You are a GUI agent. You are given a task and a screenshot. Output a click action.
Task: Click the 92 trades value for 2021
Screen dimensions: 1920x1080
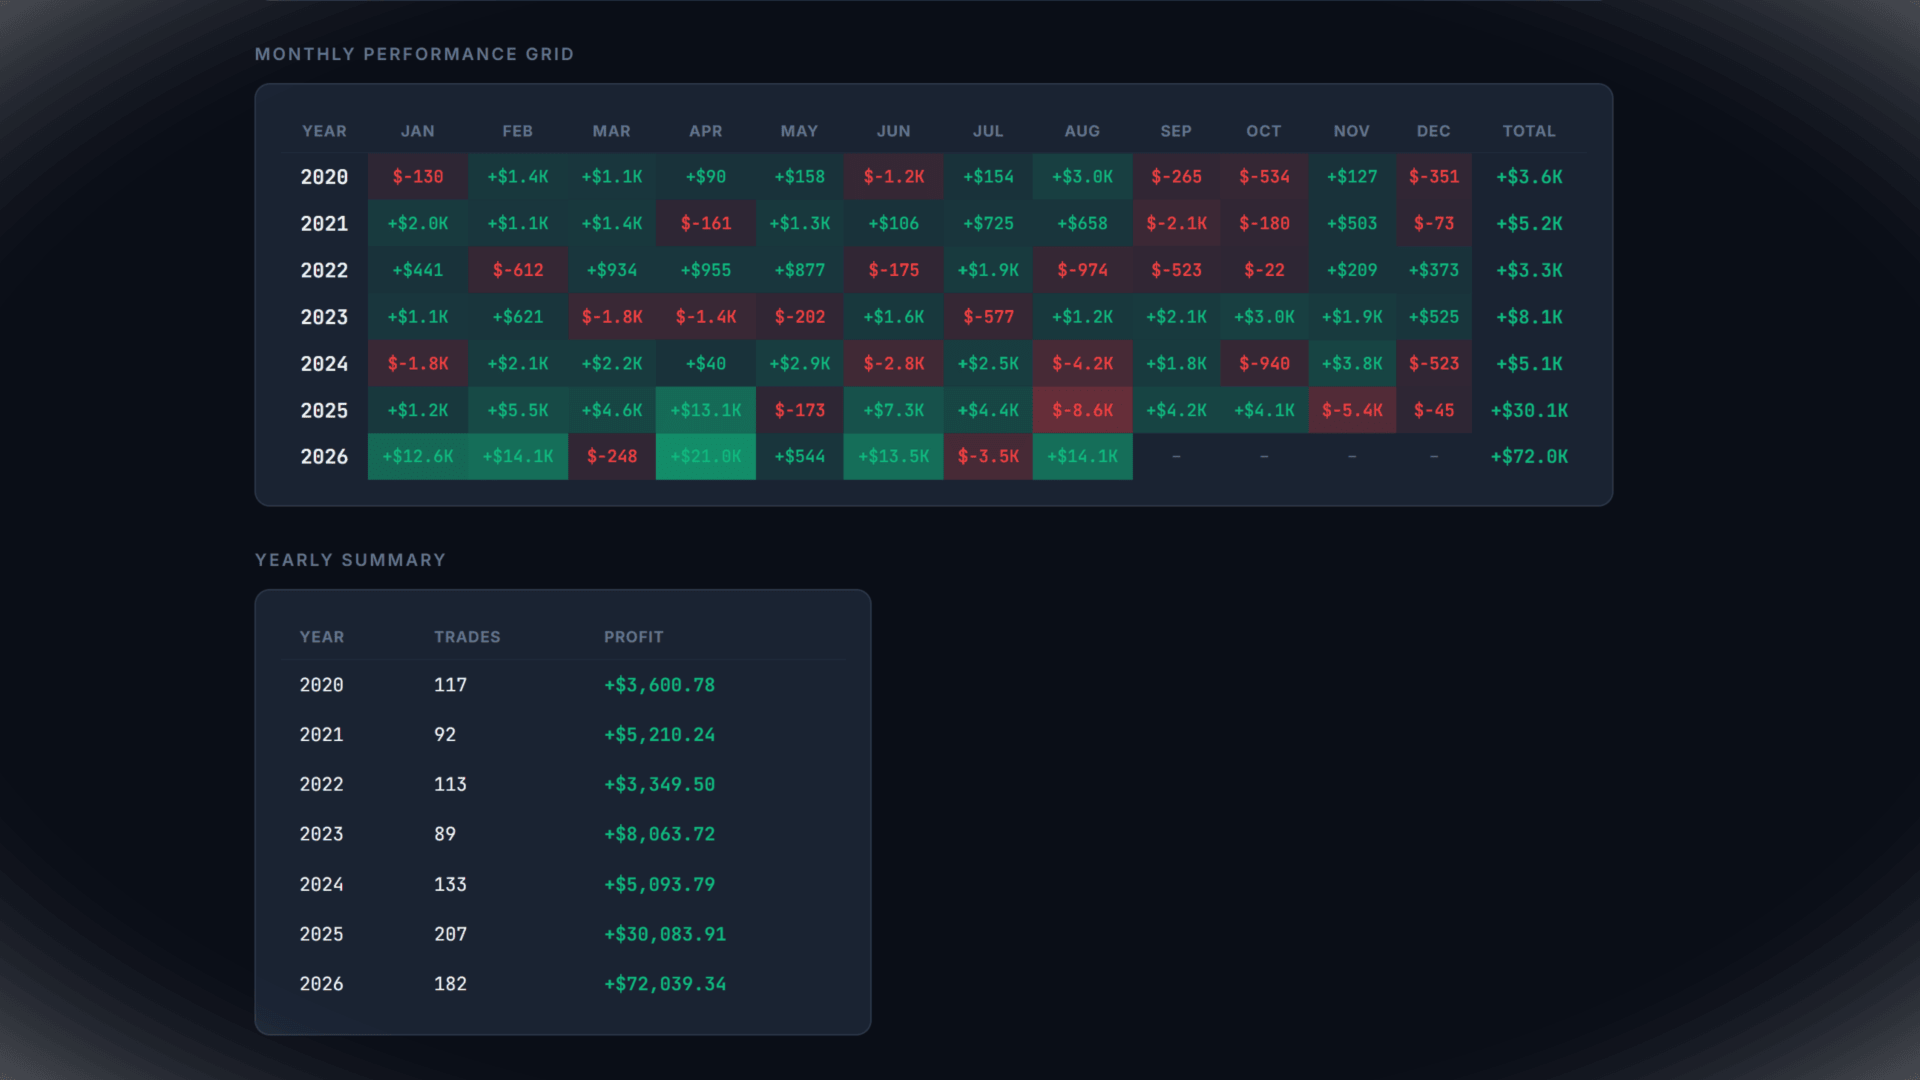pyautogui.click(x=445, y=735)
